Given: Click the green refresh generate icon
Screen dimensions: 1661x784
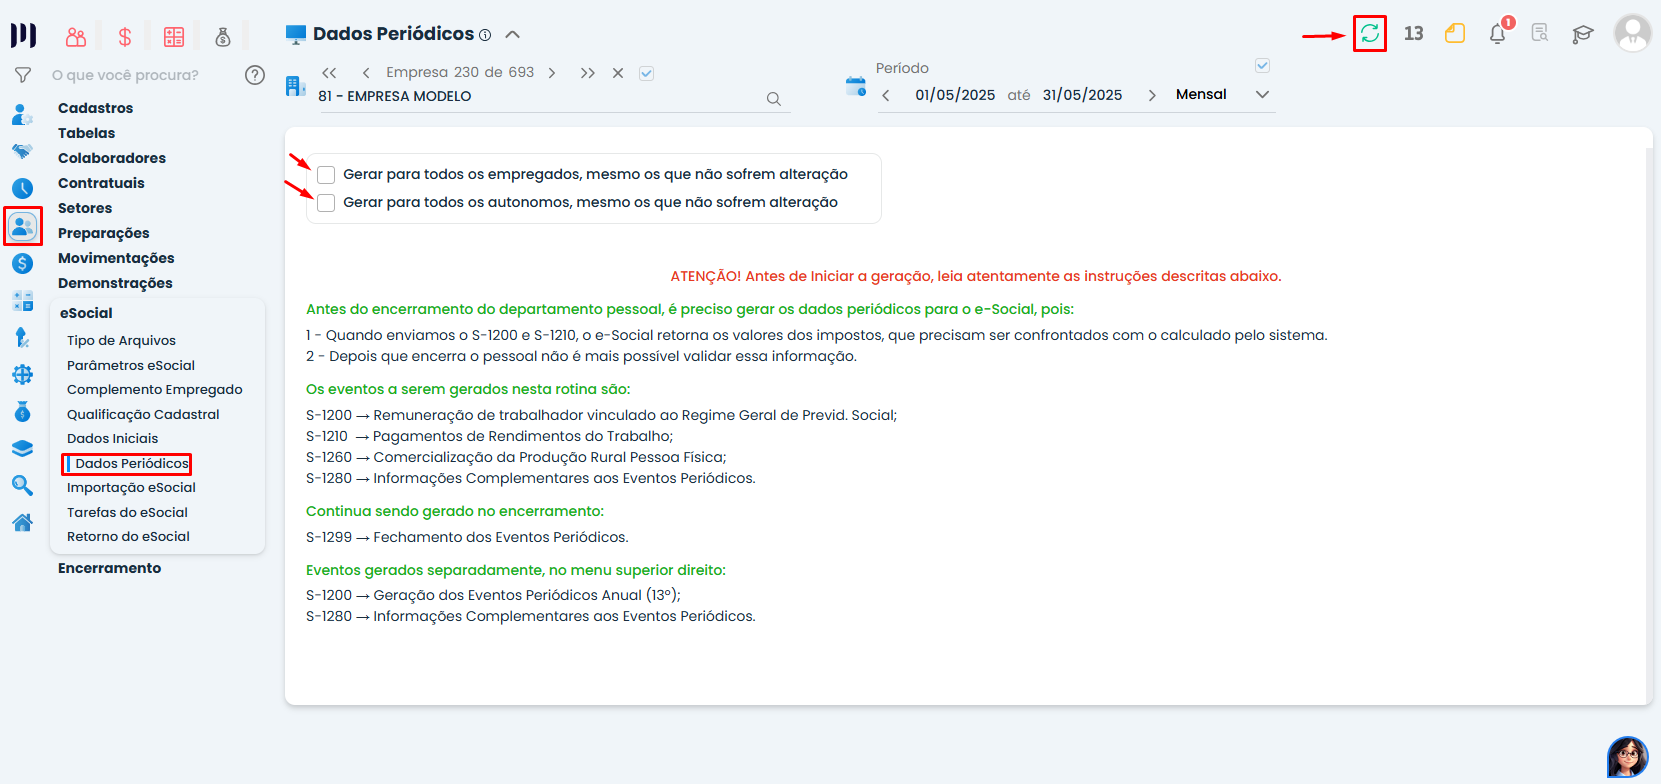Looking at the screenshot, I should tap(1370, 34).
